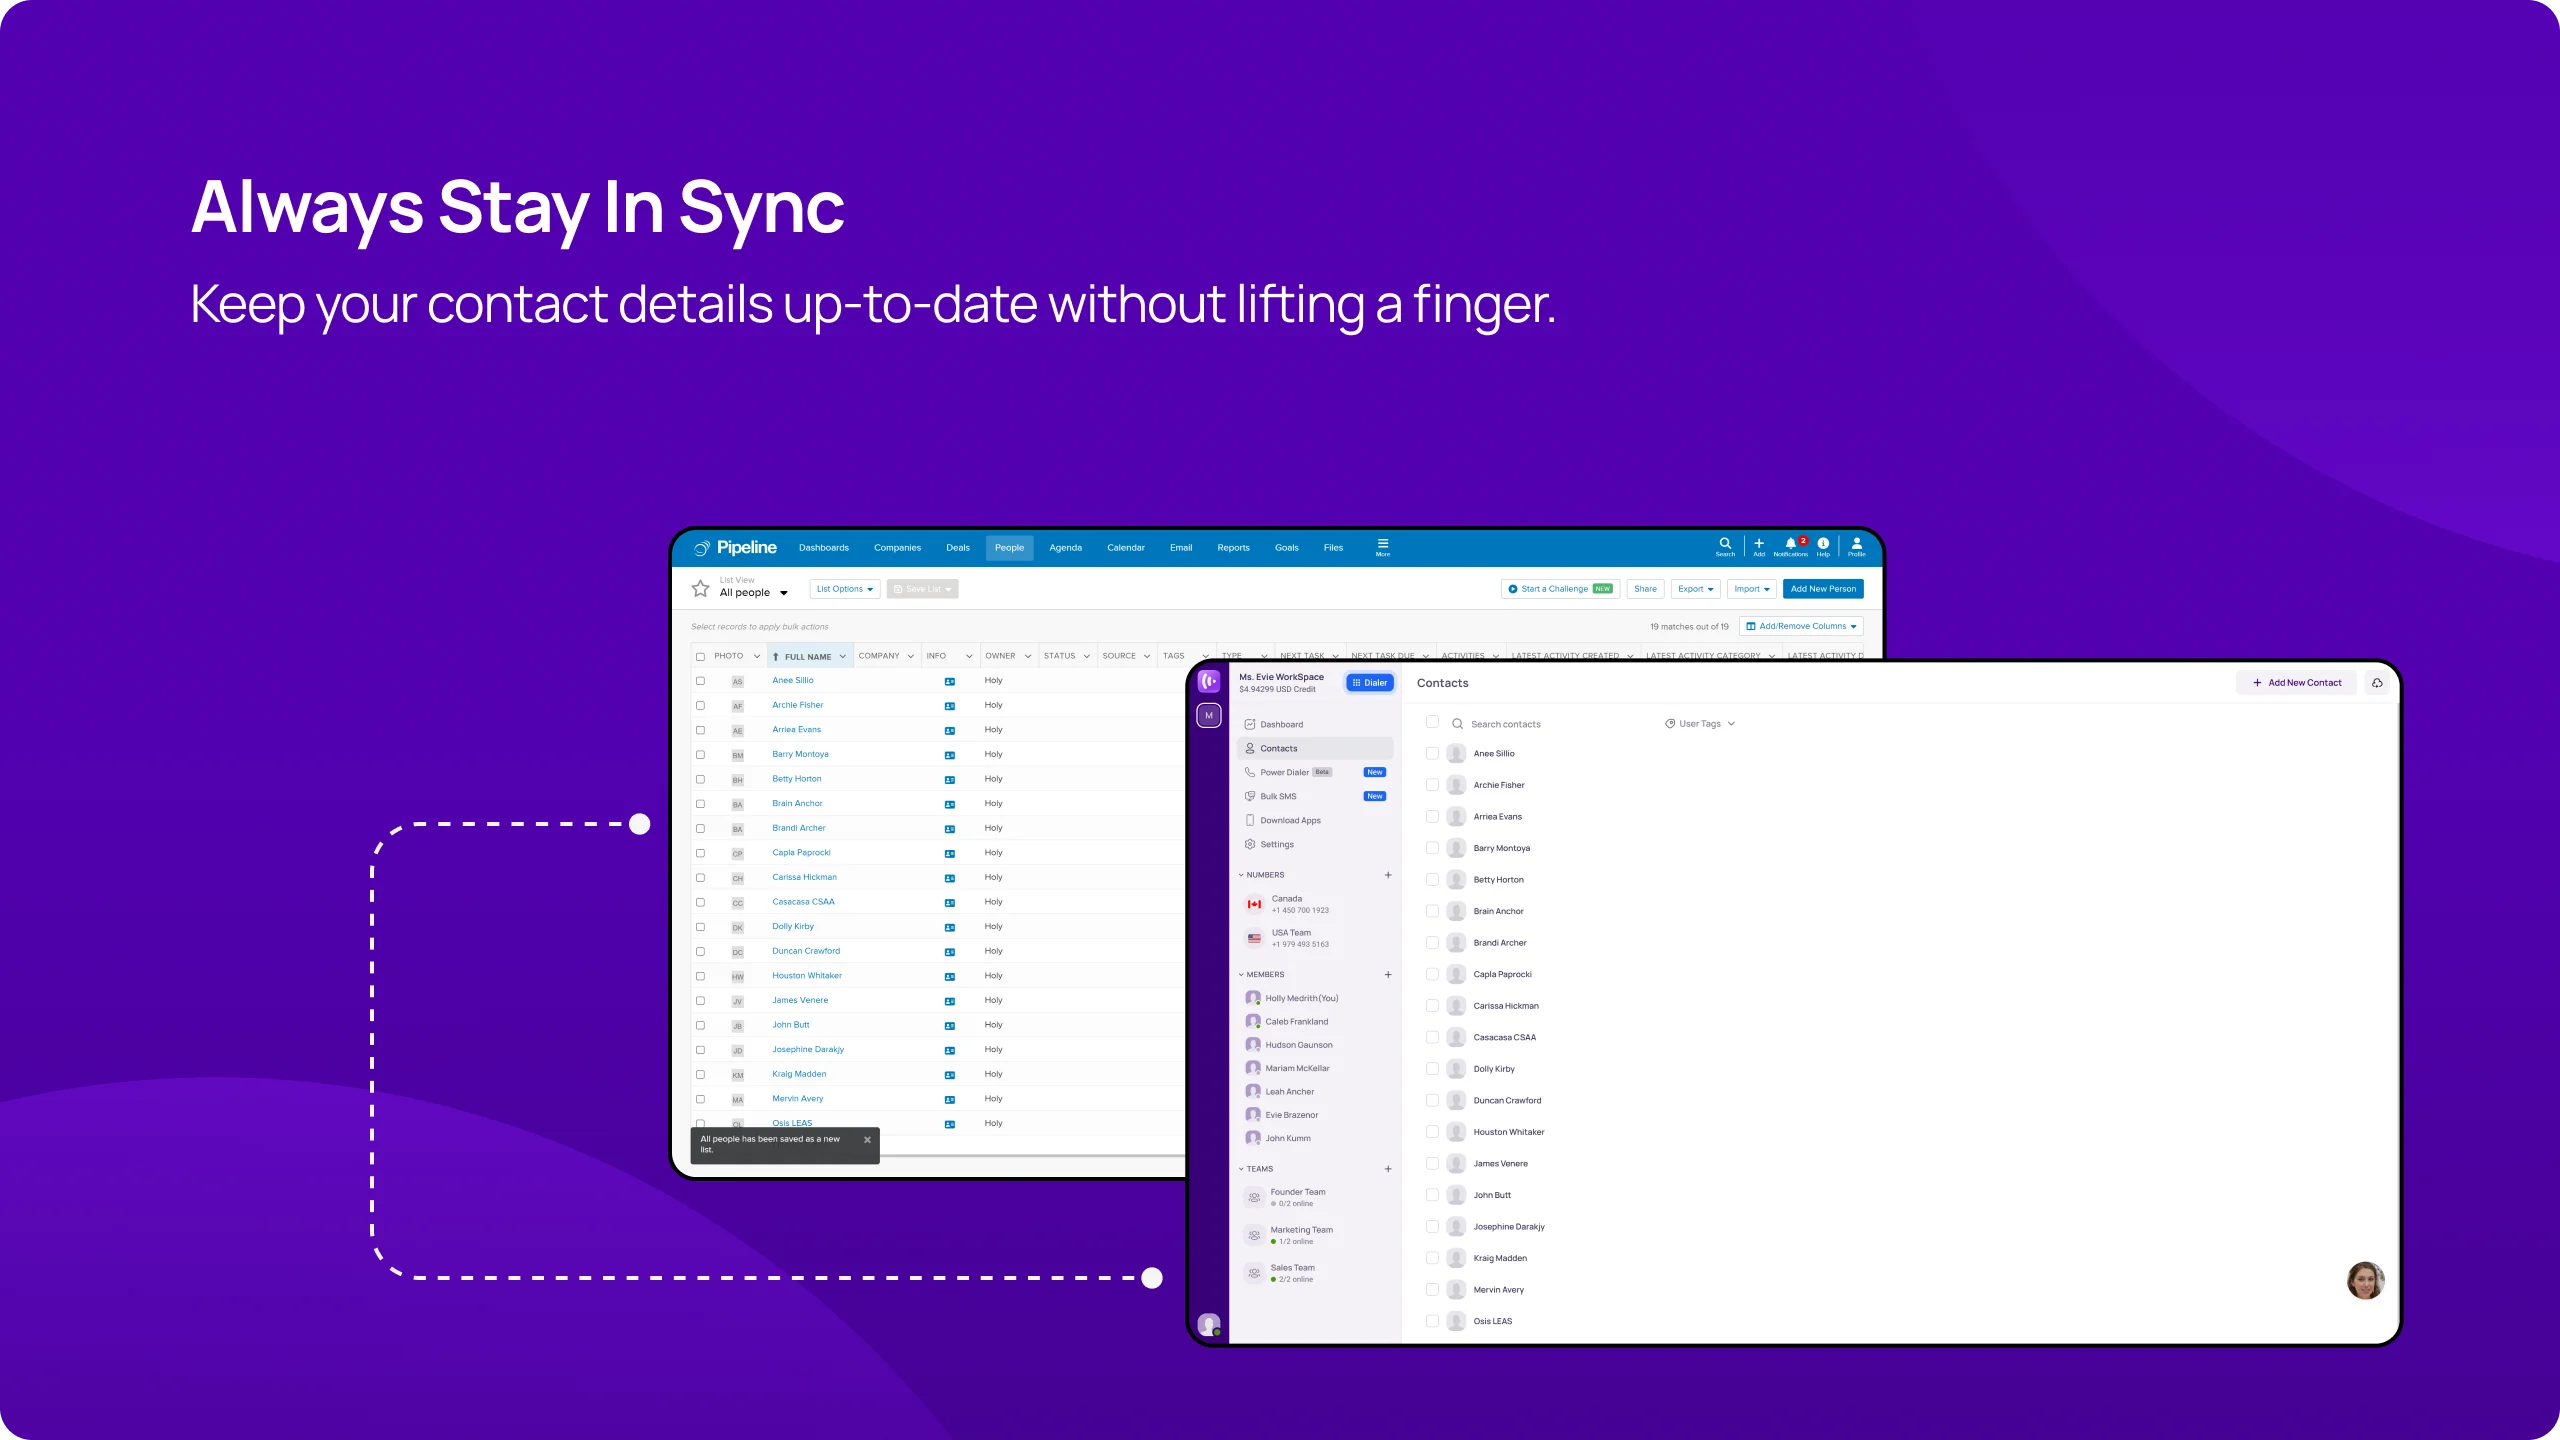The width and height of the screenshot is (2560, 1440).
Task: Click the Evie app logo icon
Action: point(1209,681)
